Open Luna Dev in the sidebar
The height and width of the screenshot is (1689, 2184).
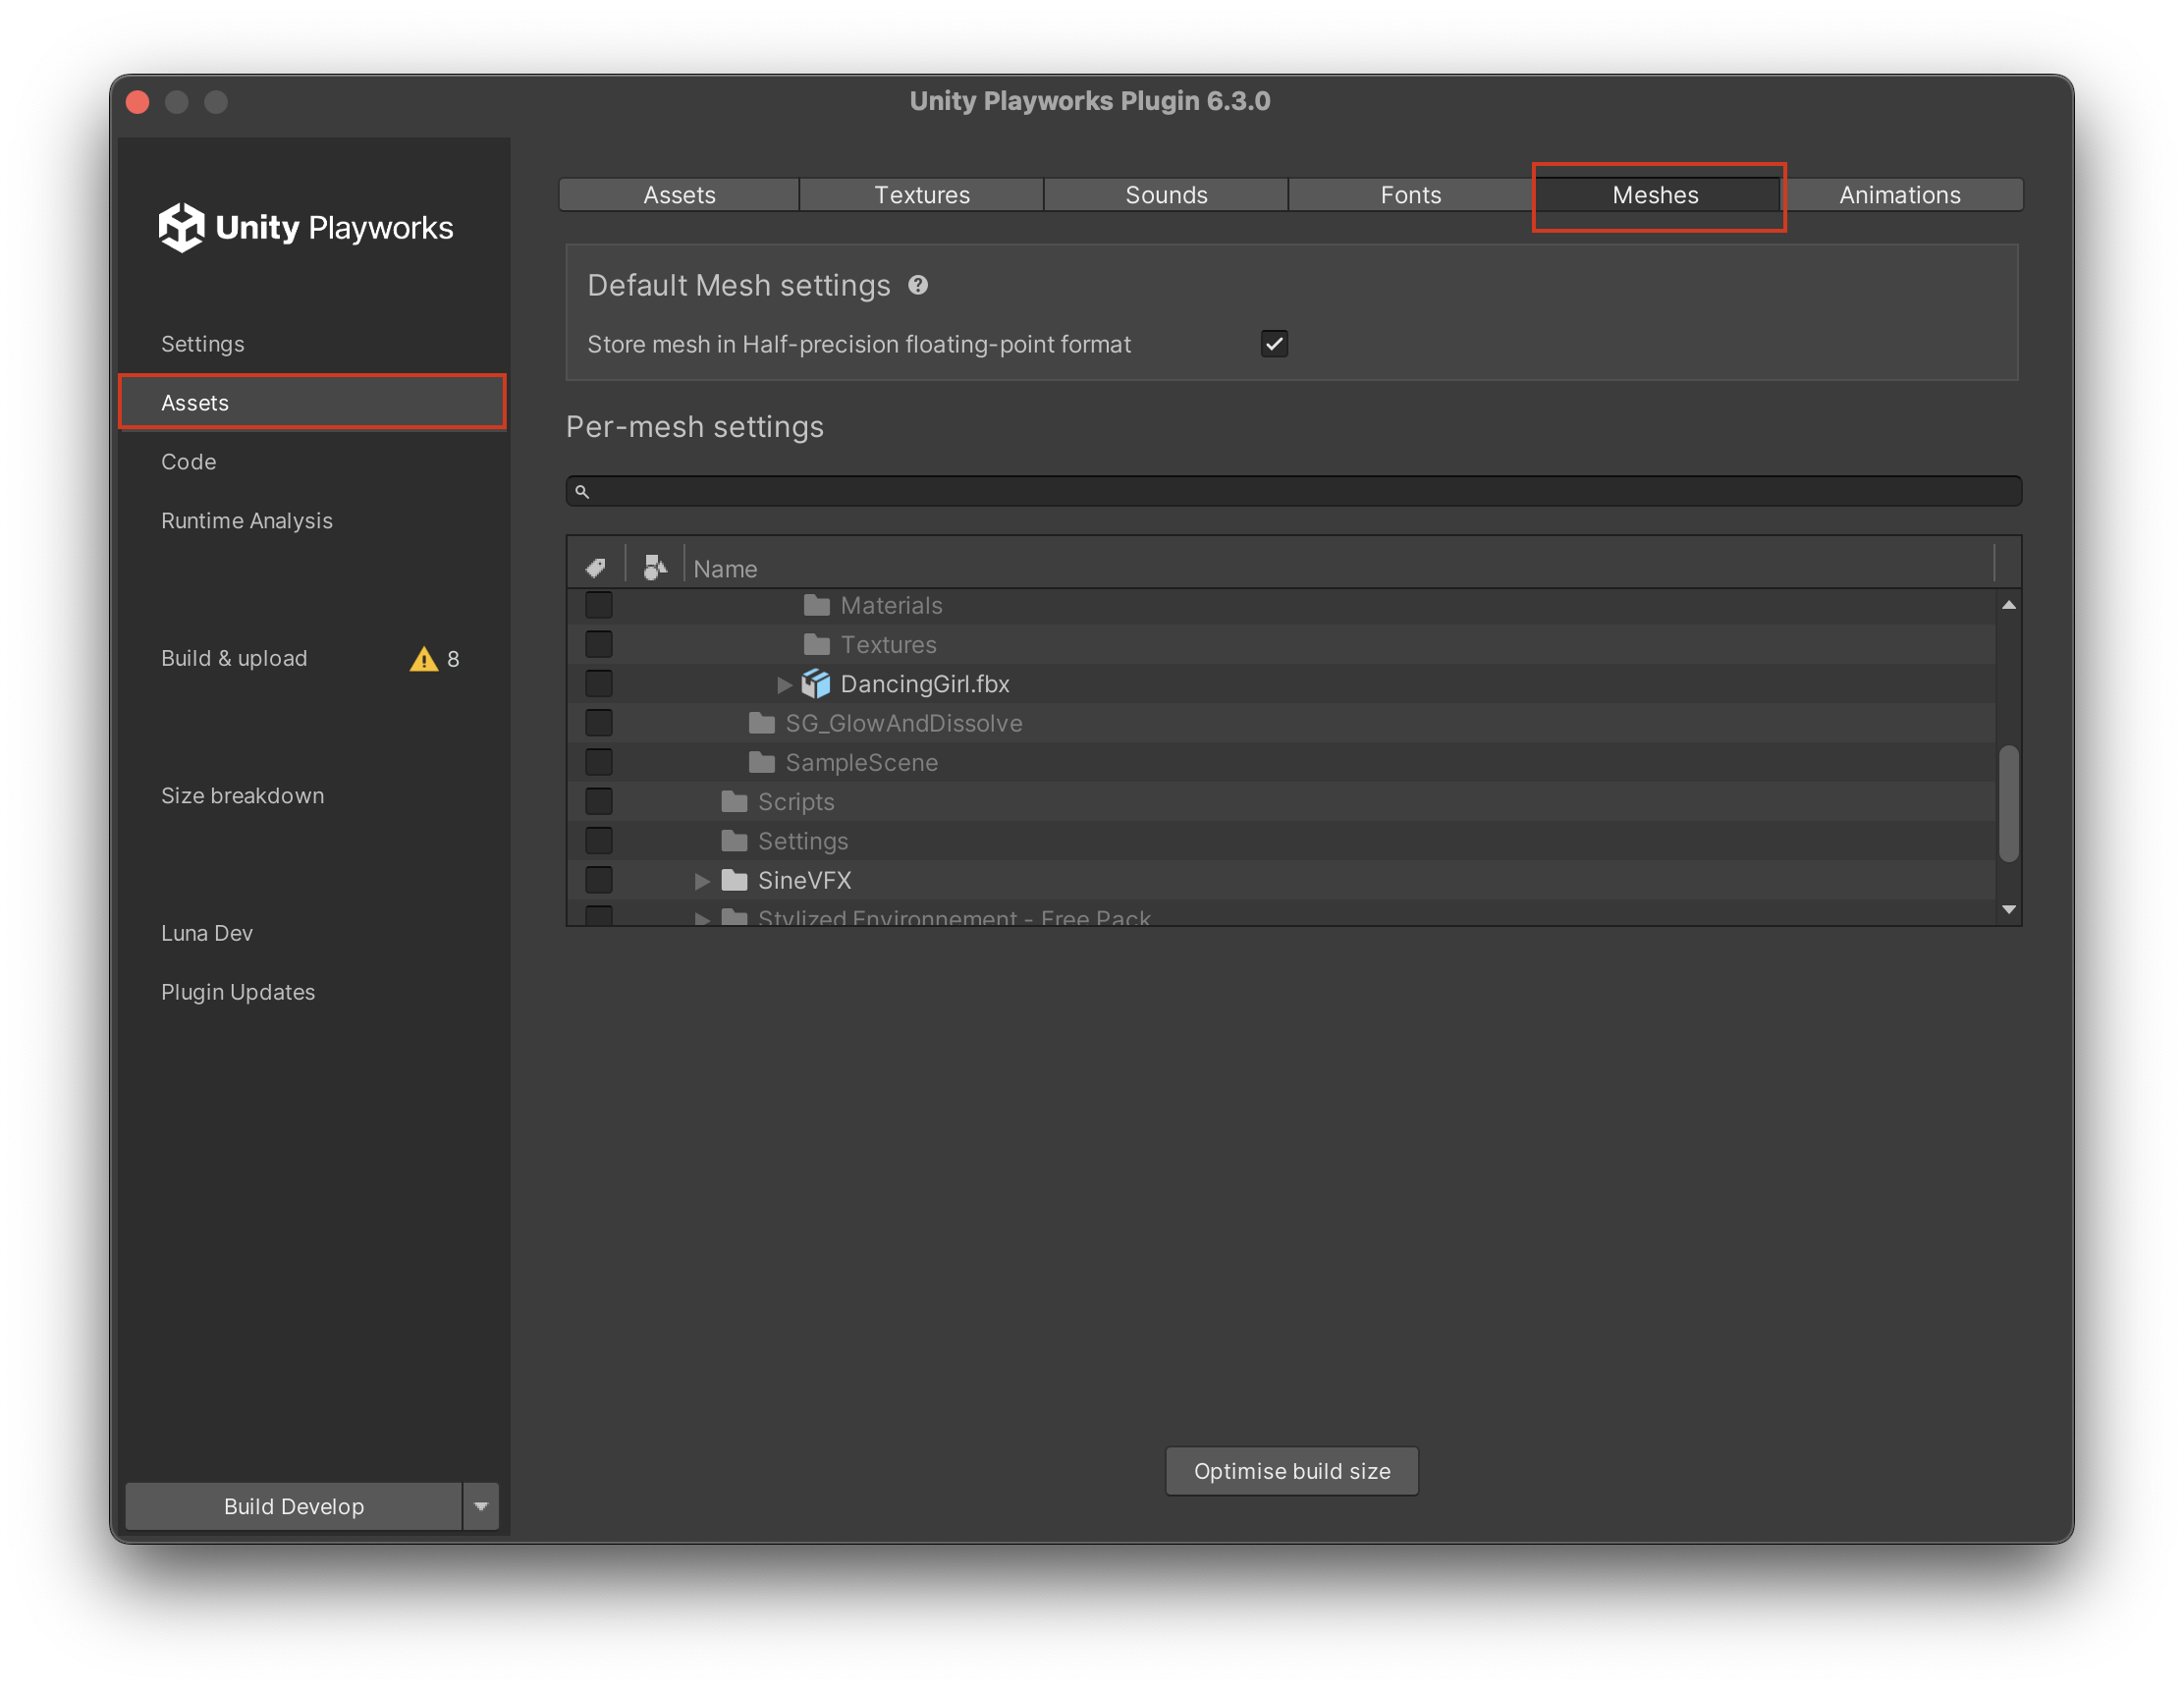(207, 933)
